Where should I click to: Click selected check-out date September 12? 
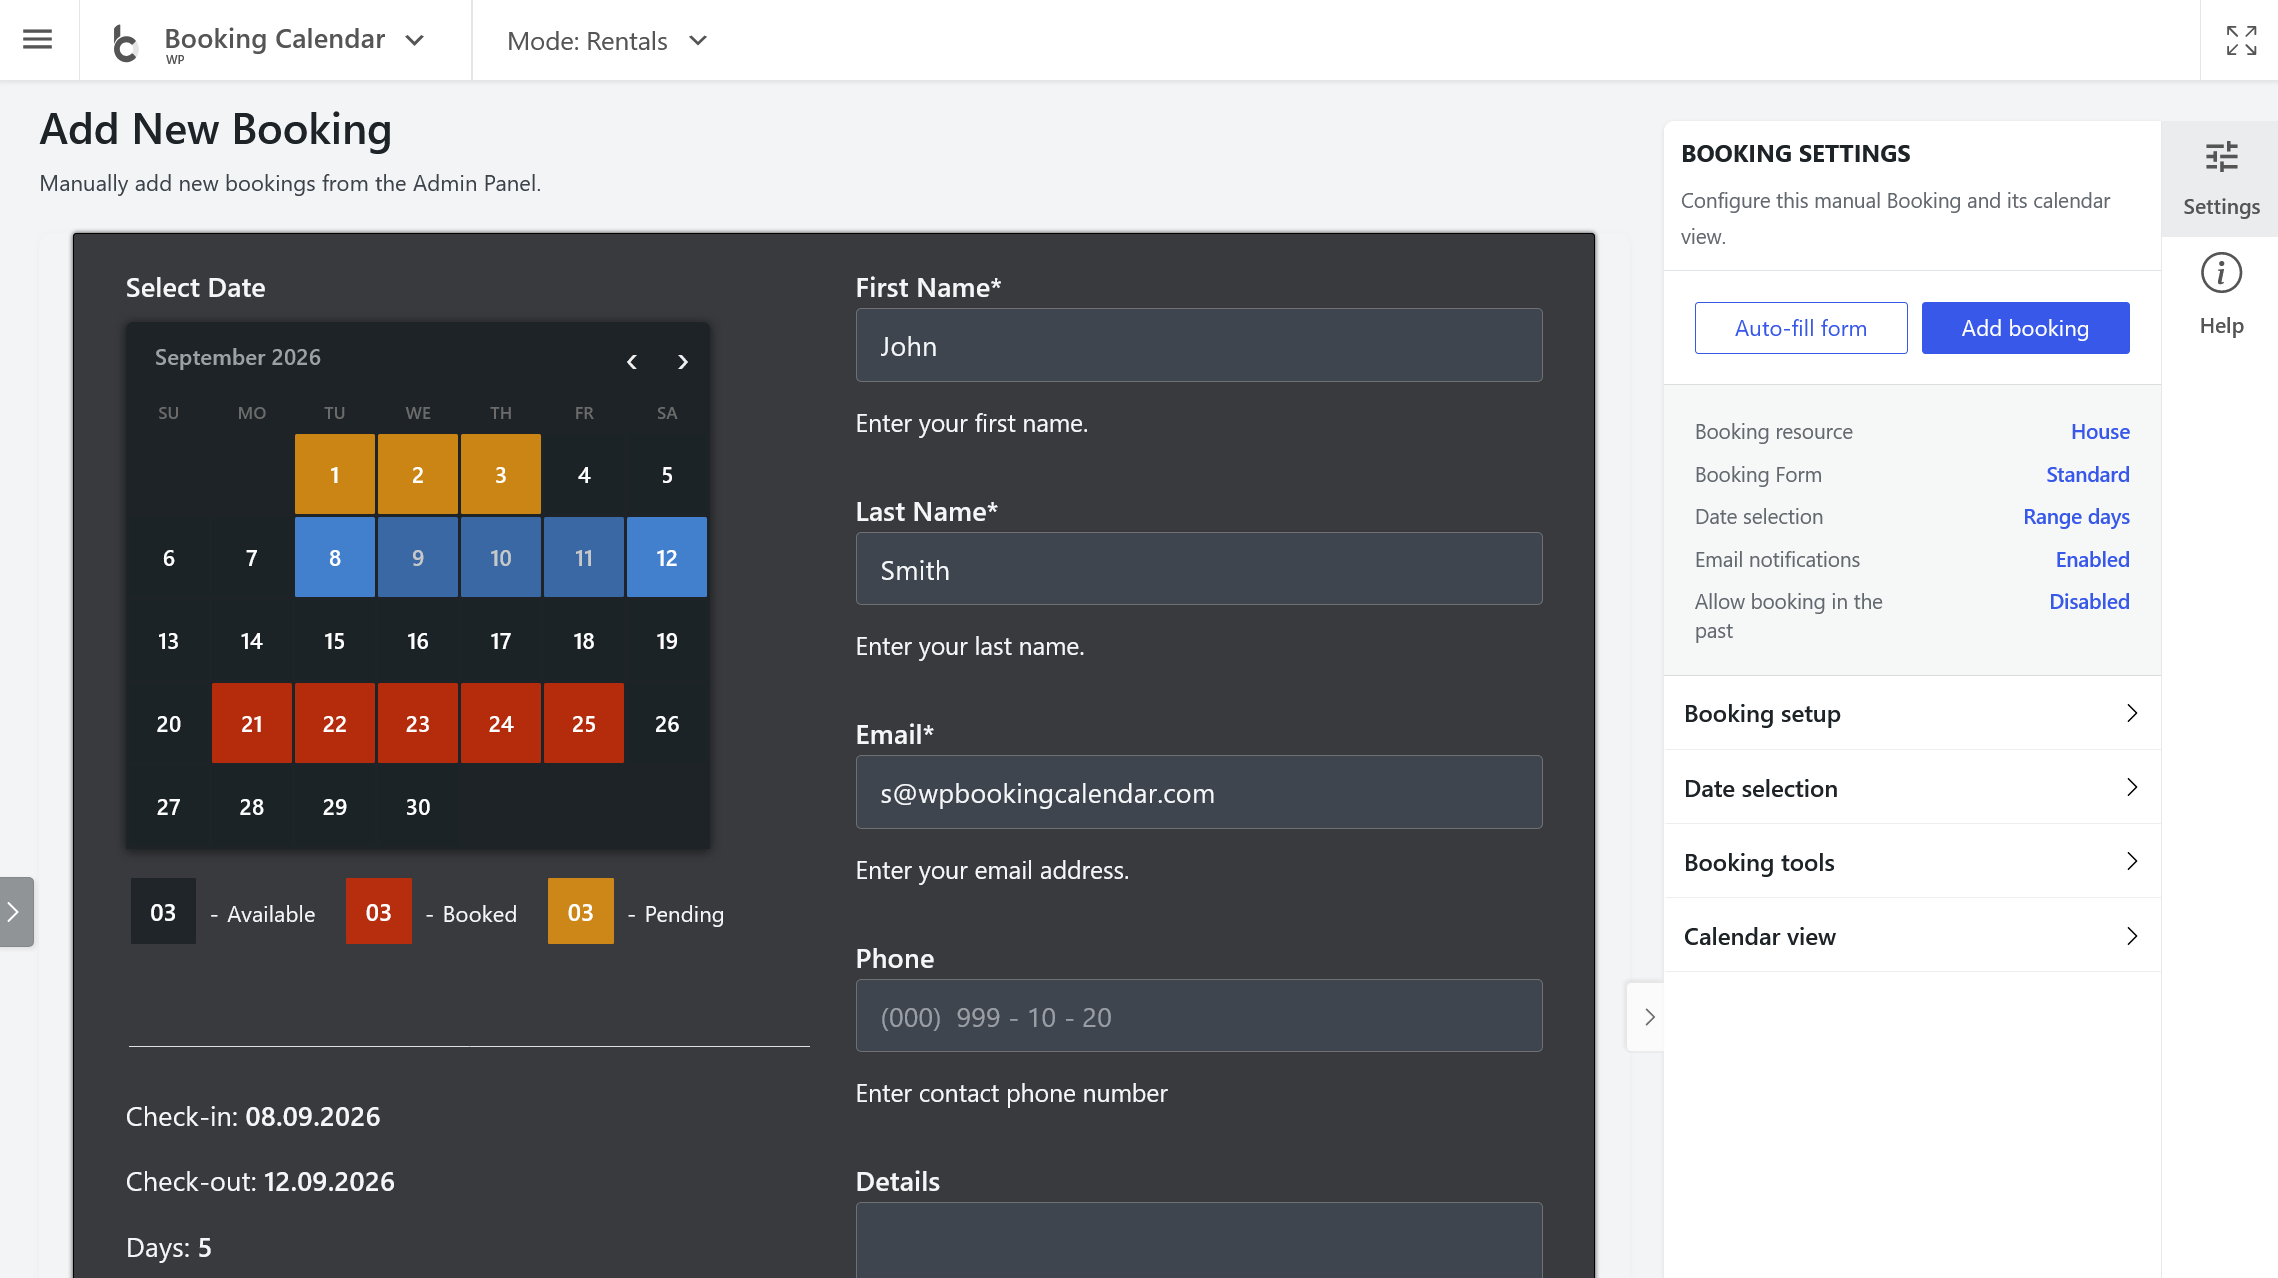667,557
